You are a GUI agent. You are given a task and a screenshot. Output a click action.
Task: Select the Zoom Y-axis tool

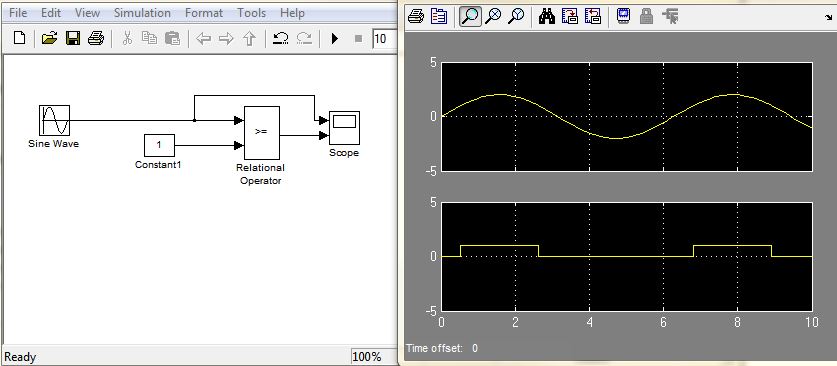516,17
